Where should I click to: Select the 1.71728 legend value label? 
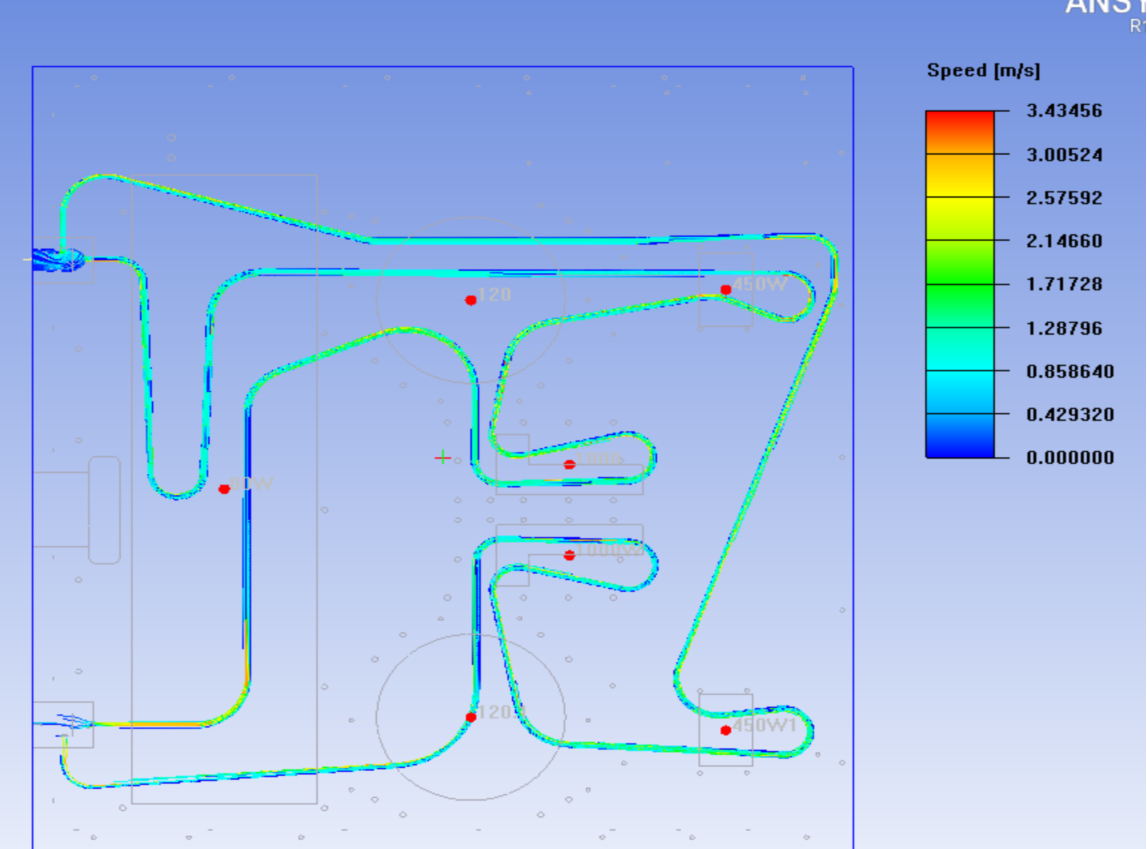(x=1064, y=284)
